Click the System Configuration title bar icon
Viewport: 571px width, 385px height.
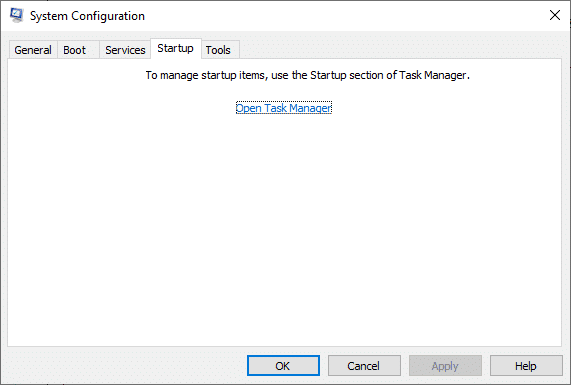click(x=16, y=15)
